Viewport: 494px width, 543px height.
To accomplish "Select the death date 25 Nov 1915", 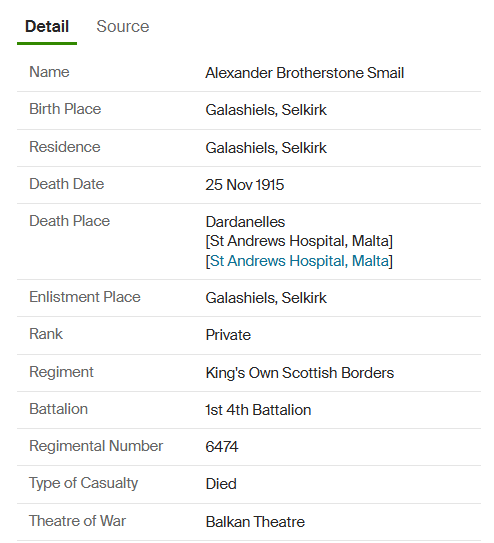I will pyautogui.click(x=245, y=185).
